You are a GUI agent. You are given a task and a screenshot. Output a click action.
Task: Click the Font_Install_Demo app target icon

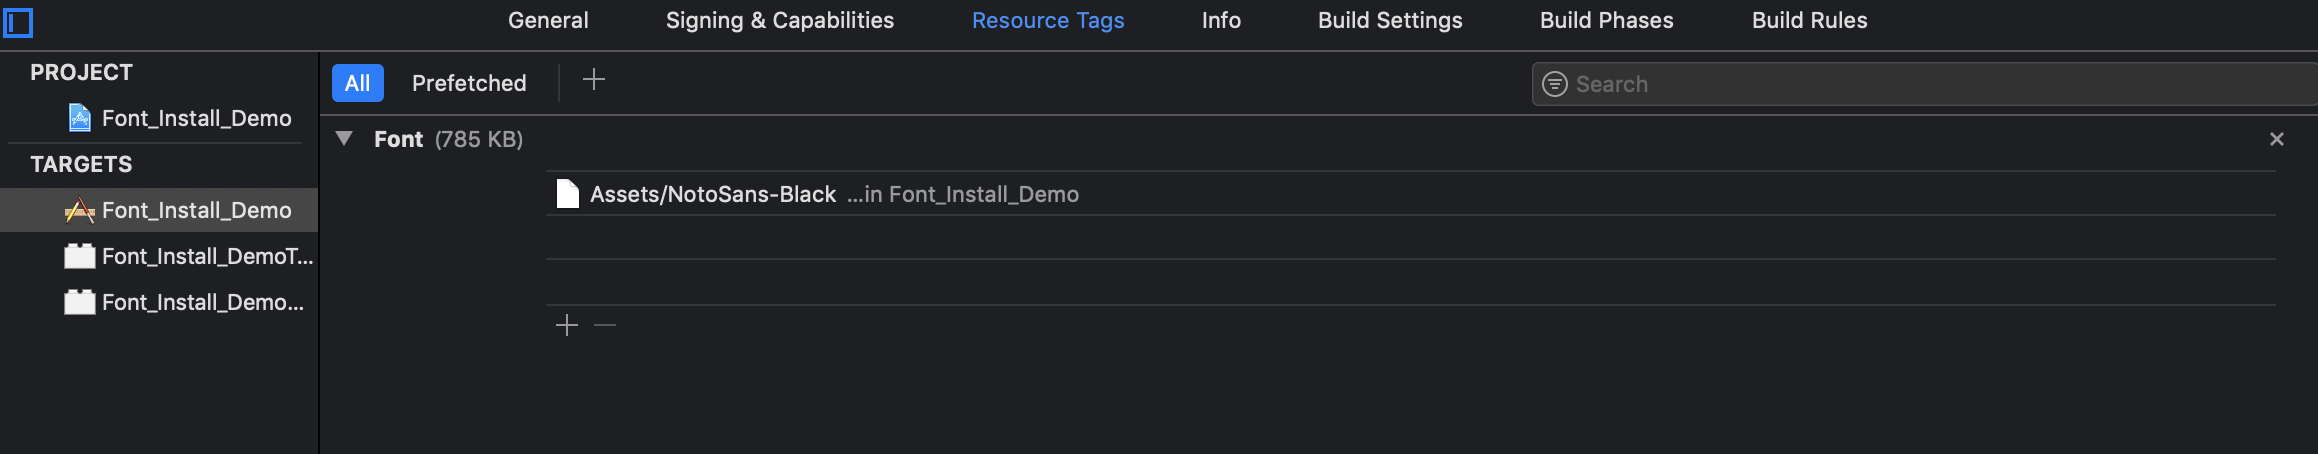(79, 210)
